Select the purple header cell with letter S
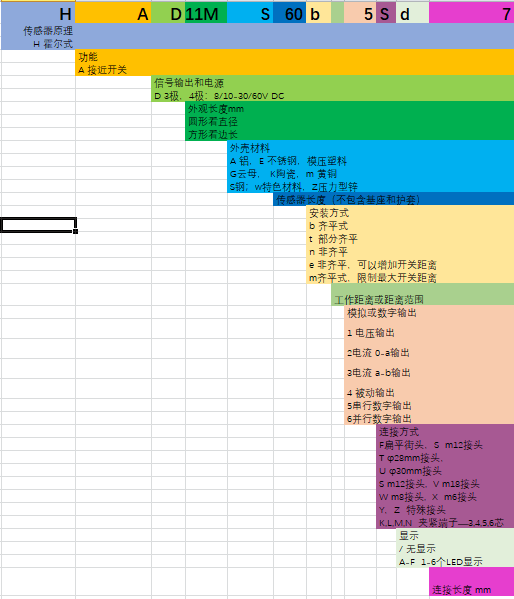 (386, 13)
